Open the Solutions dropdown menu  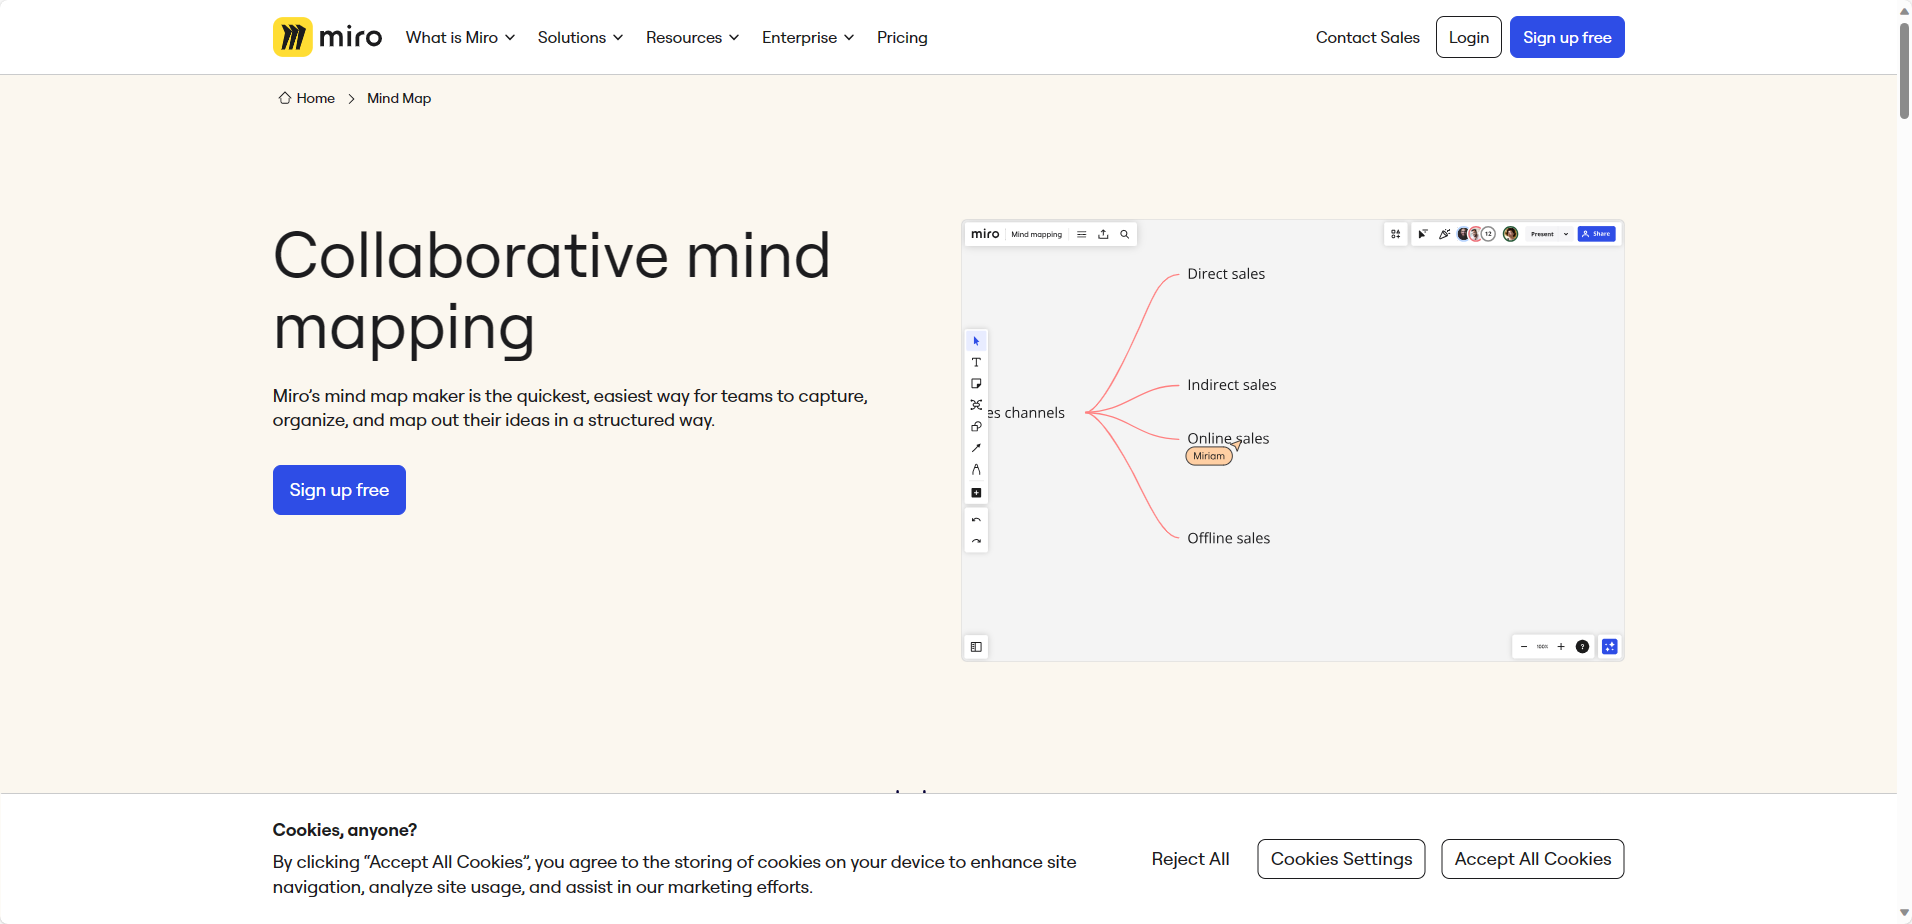pos(580,37)
